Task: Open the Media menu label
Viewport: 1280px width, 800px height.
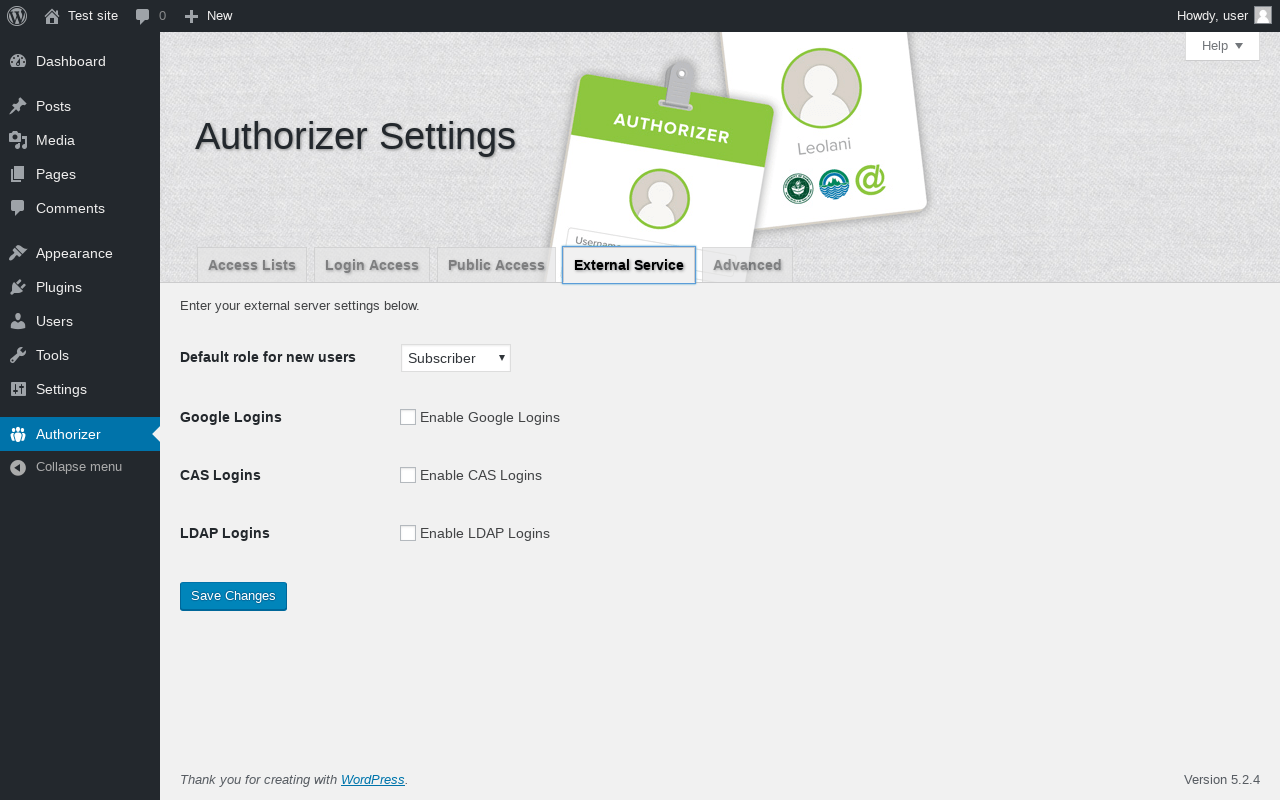Action: pos(55,140)
